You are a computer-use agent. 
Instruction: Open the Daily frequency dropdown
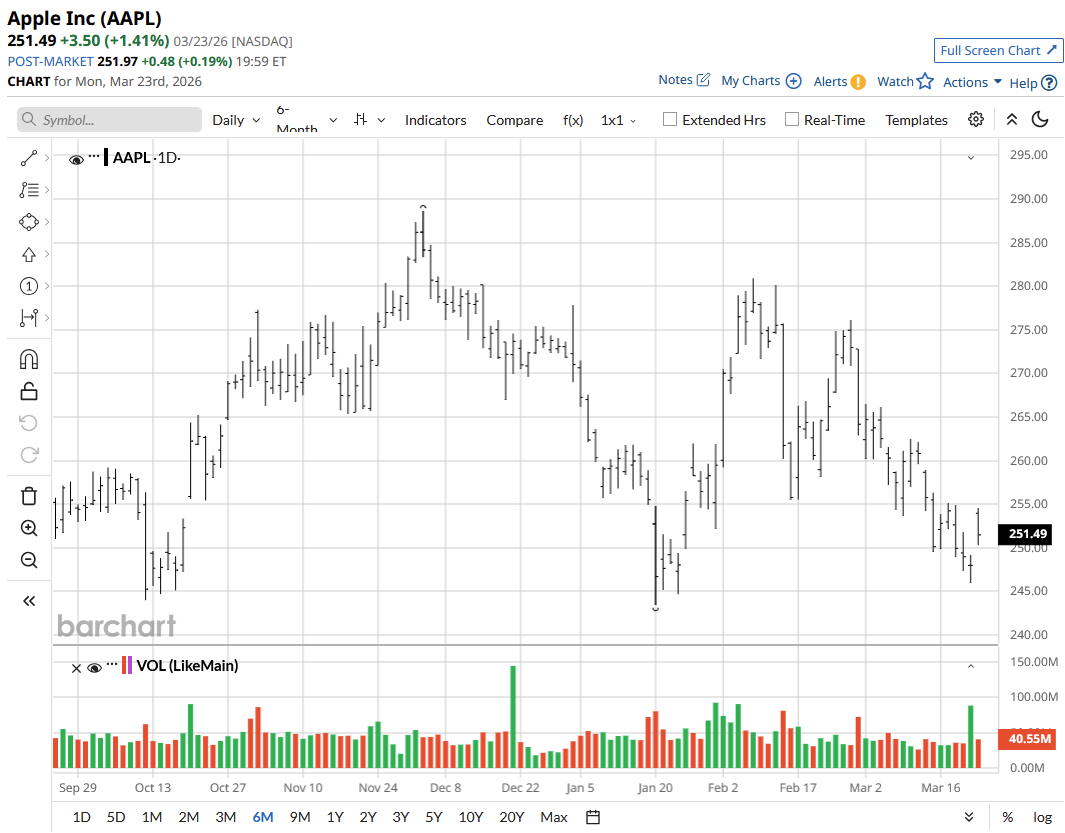[x=236, y=120]
